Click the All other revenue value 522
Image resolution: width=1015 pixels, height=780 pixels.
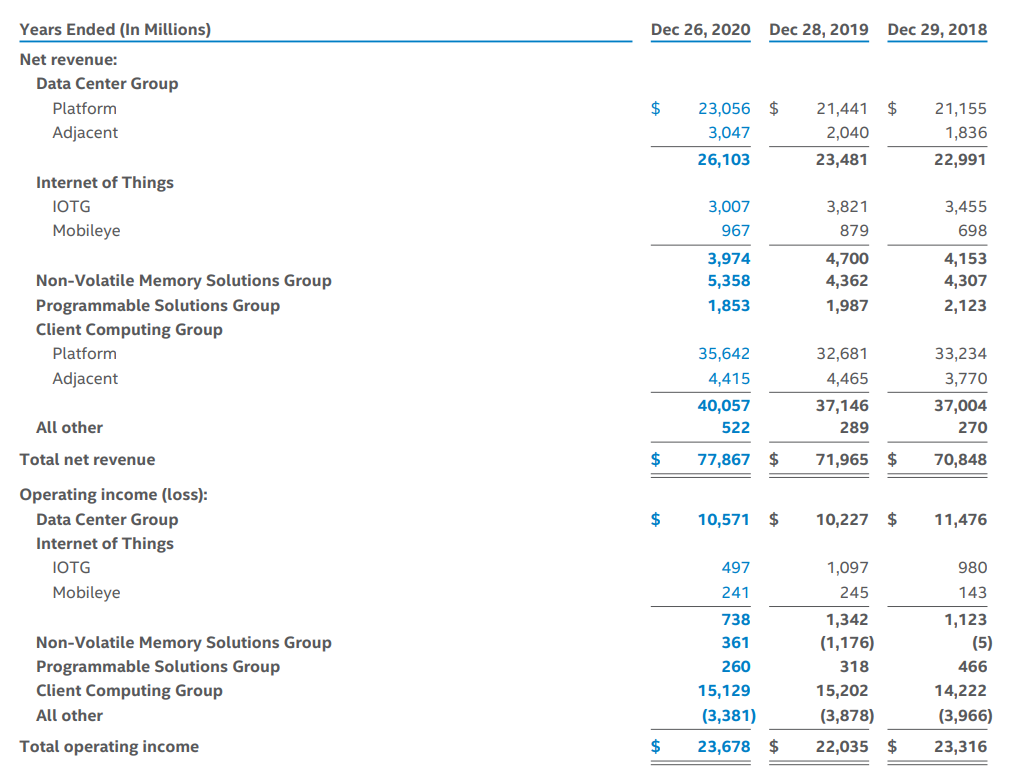pos(735,428)
